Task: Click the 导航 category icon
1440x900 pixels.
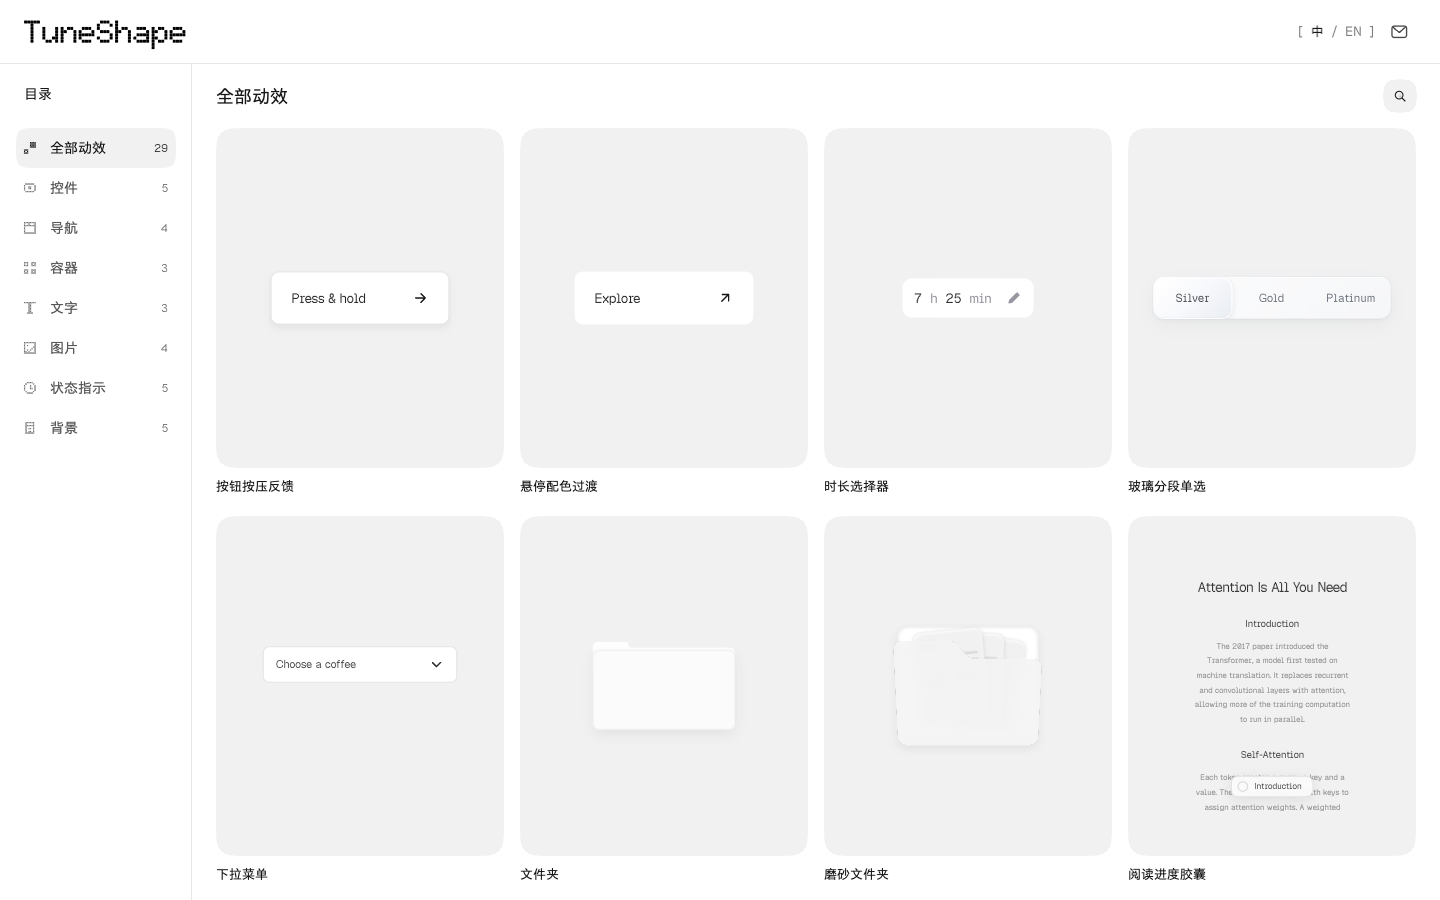Action: [x=30, y=228]
